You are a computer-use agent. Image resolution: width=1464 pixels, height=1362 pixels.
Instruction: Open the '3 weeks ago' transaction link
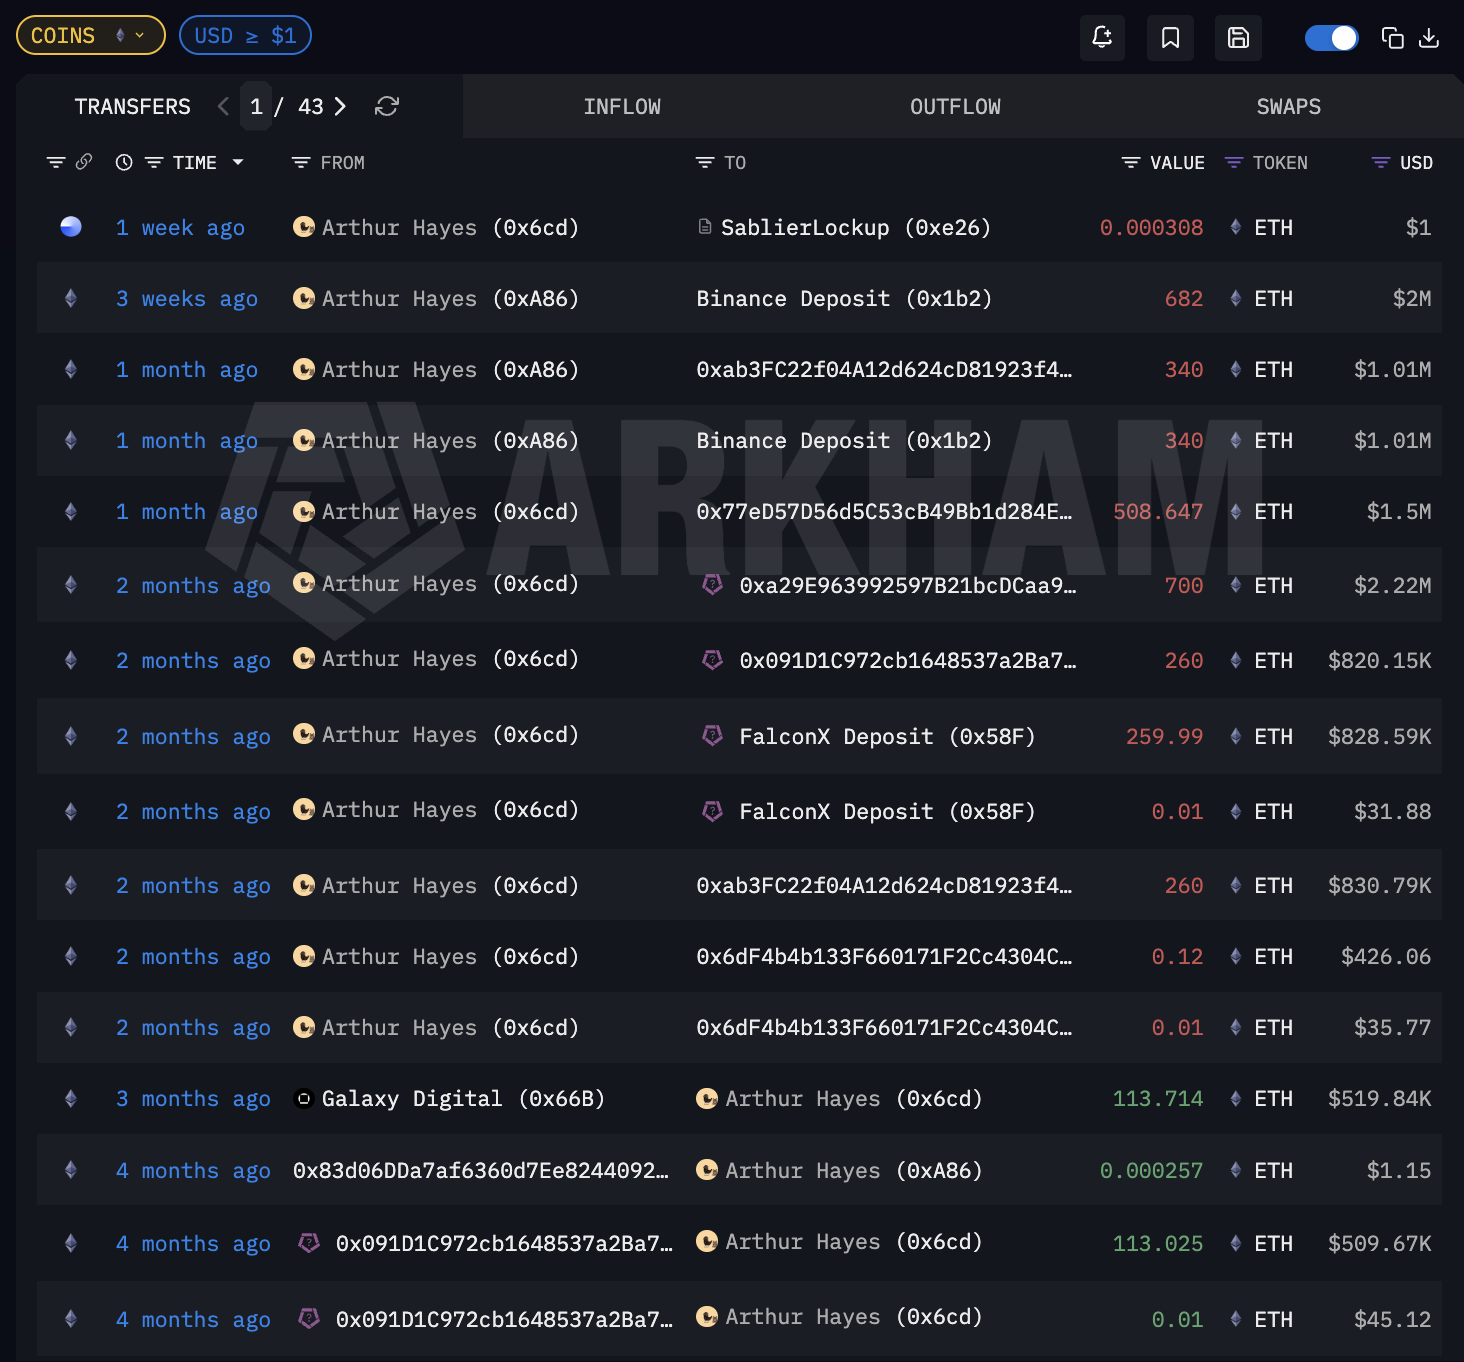click(187, 299)
